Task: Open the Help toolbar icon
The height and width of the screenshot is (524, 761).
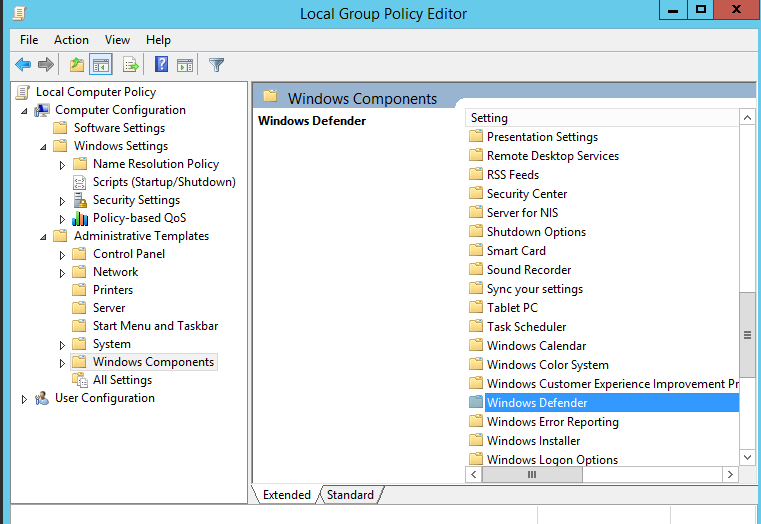Action: point(161,65)
